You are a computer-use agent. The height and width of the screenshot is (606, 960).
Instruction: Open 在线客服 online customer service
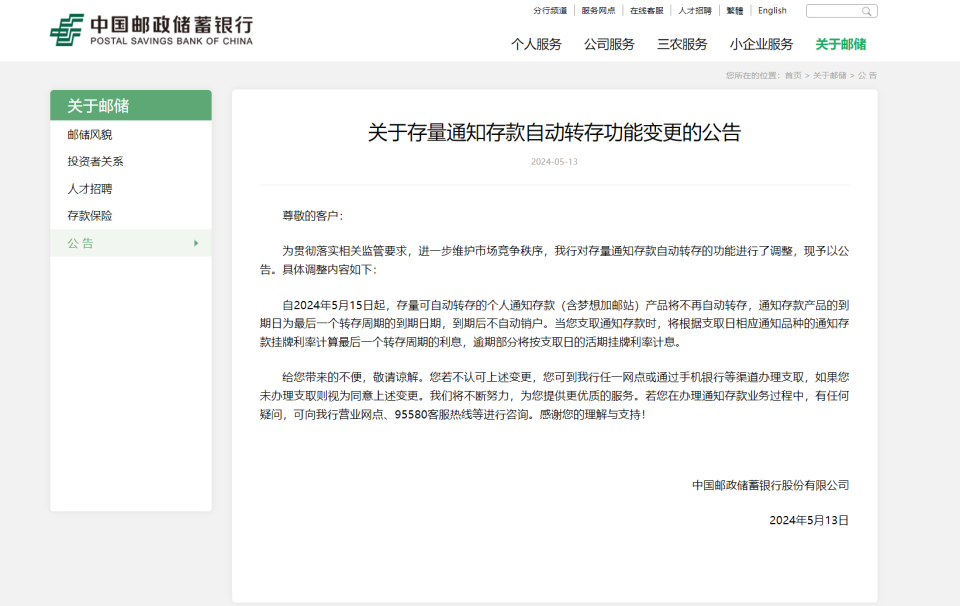(x=647, y=10)
